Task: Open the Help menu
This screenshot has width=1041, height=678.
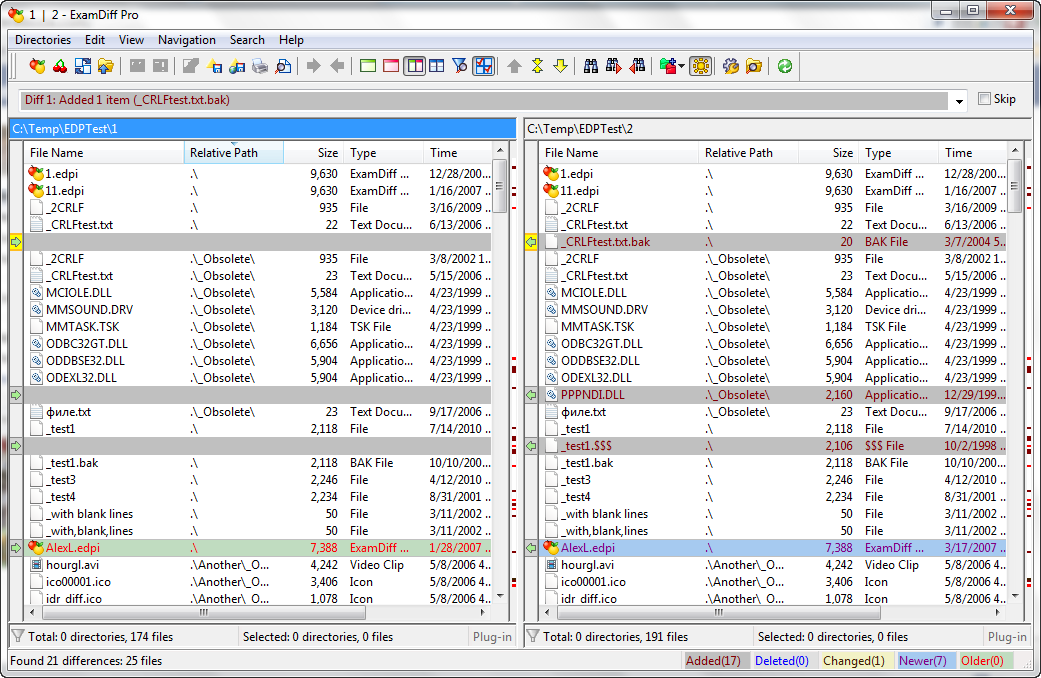Action: (291, 40)
